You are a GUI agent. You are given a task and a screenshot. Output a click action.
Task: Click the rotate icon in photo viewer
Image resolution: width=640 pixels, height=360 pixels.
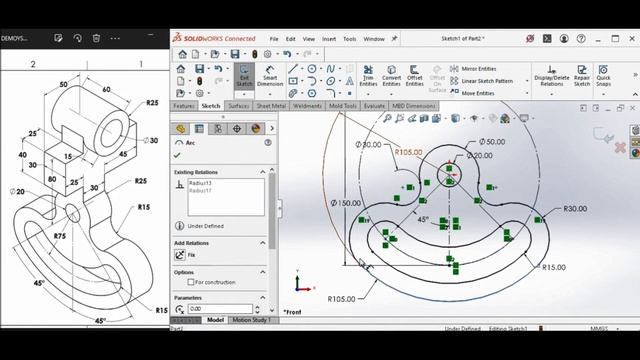pyautogui.click(x=77, y=38)
